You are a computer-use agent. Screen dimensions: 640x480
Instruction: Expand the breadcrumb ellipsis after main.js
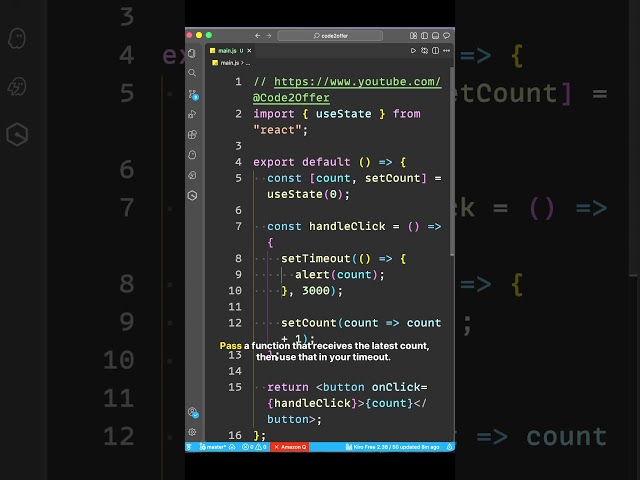248,63
